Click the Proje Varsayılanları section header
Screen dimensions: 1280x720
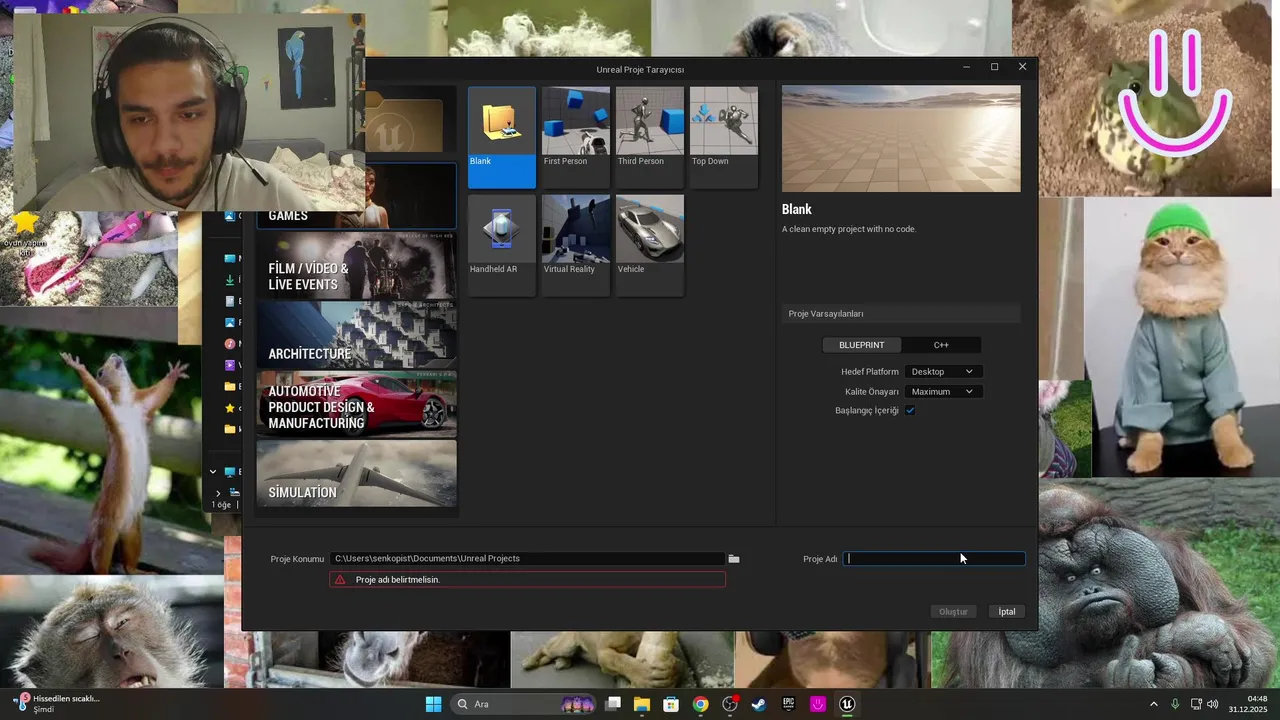[x=901, y=314]
